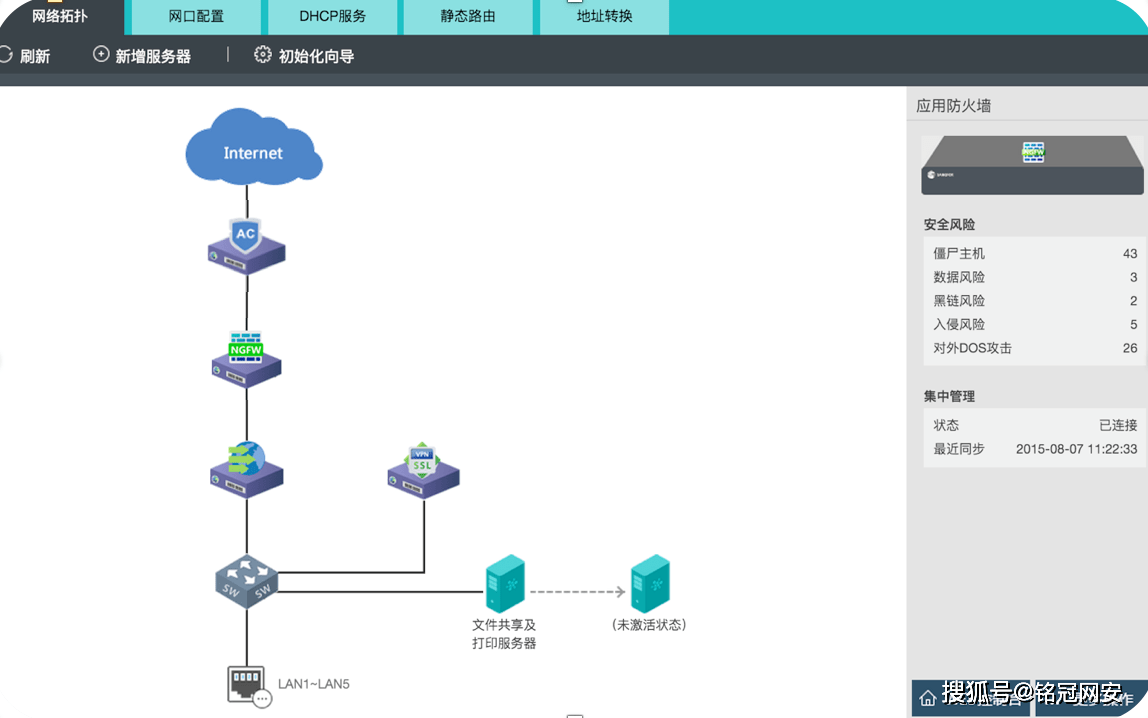
Task: Select the NGFW firewall device
Action: pos(246,359)
